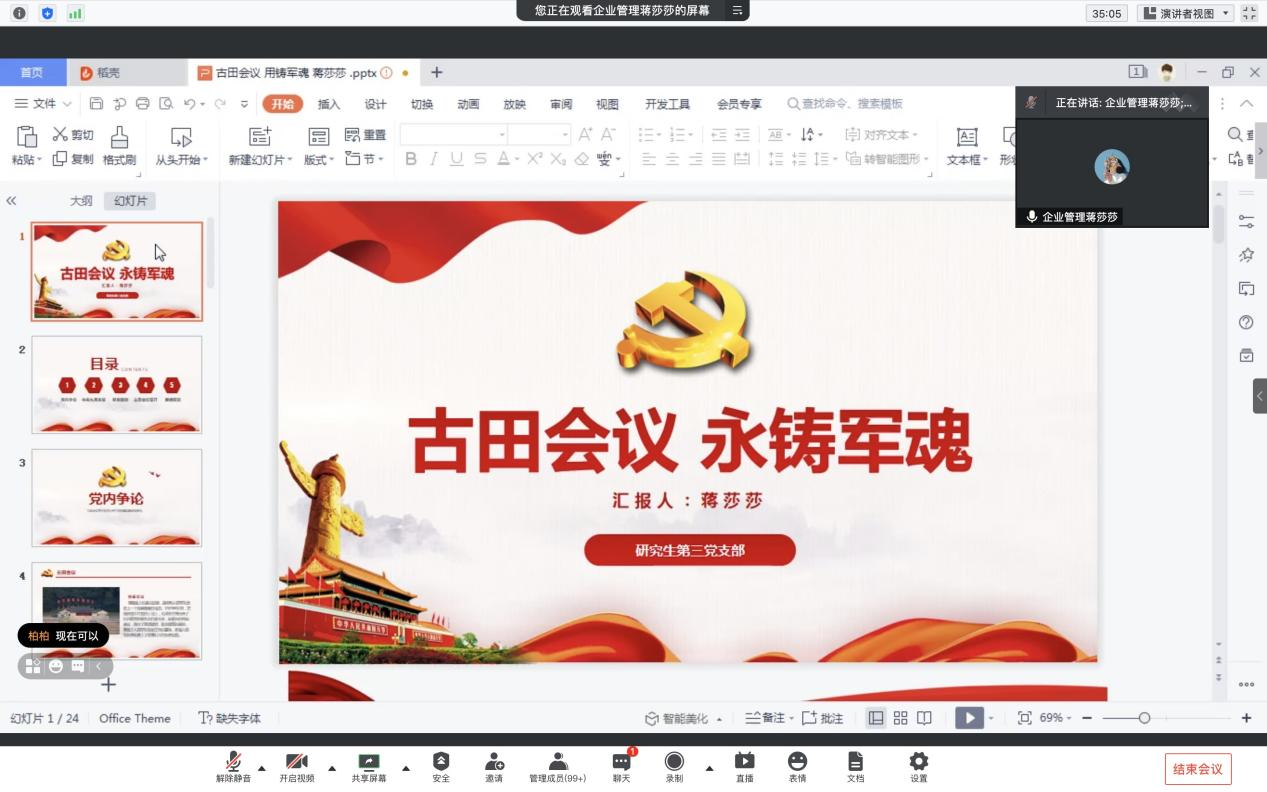Click the zoom slider handle
This screenshot has height=792, width=1267.
coord(1144,718)
